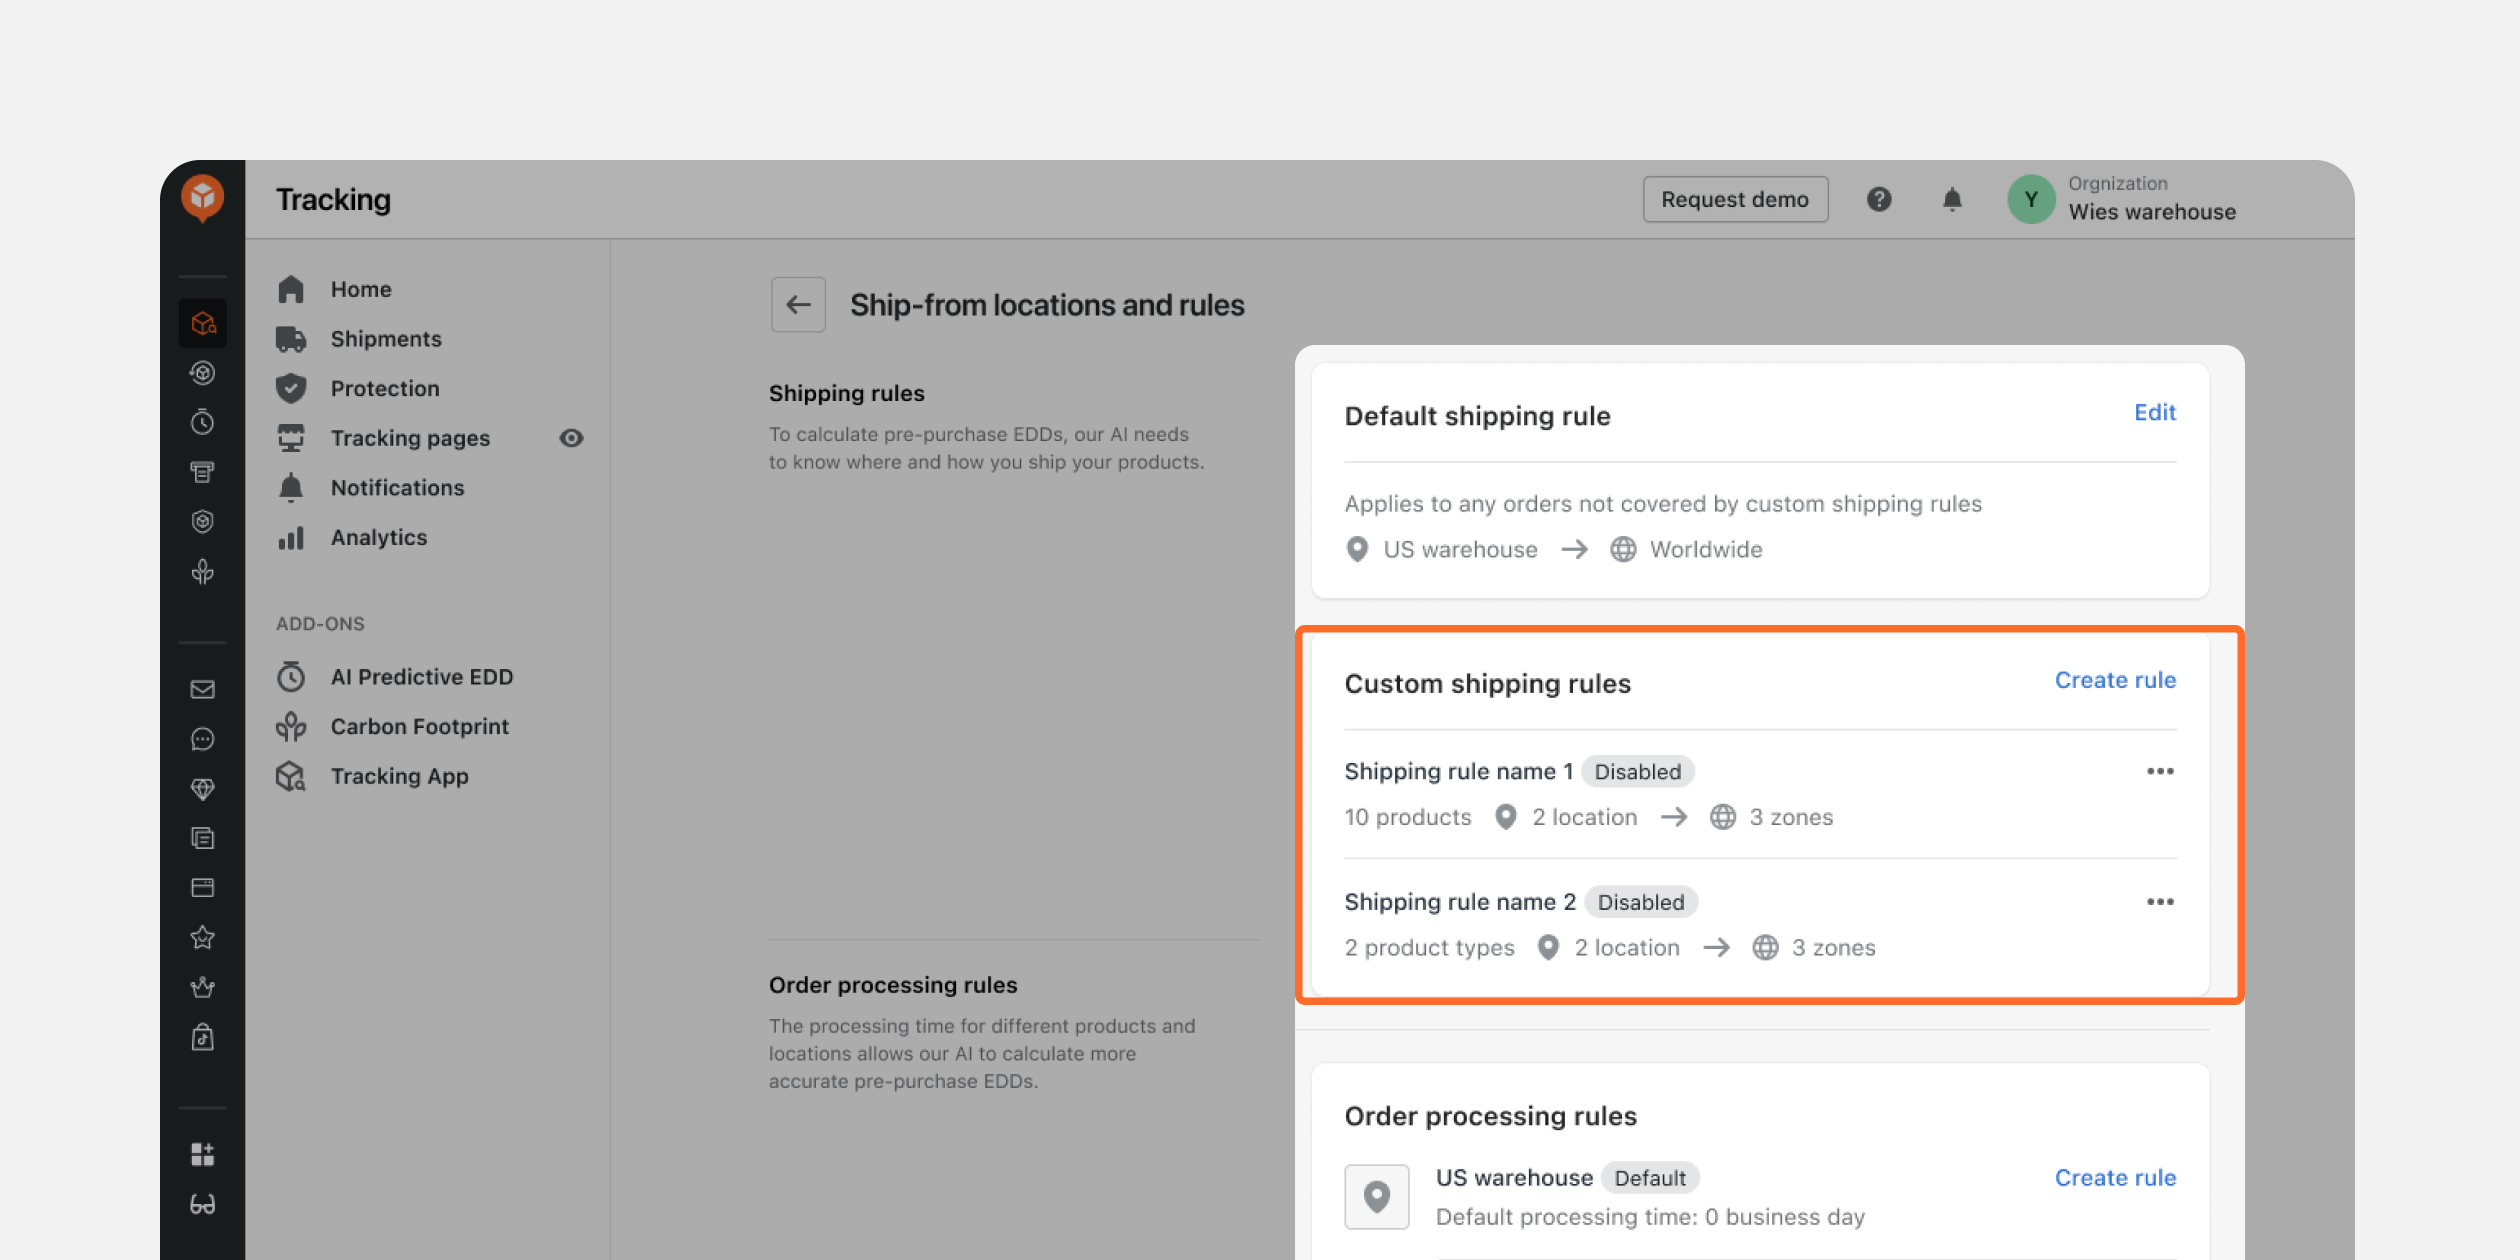Open the add apps grid icon
The width and height of the screenshot is (2520, 1260).
tap(202, 1154)
